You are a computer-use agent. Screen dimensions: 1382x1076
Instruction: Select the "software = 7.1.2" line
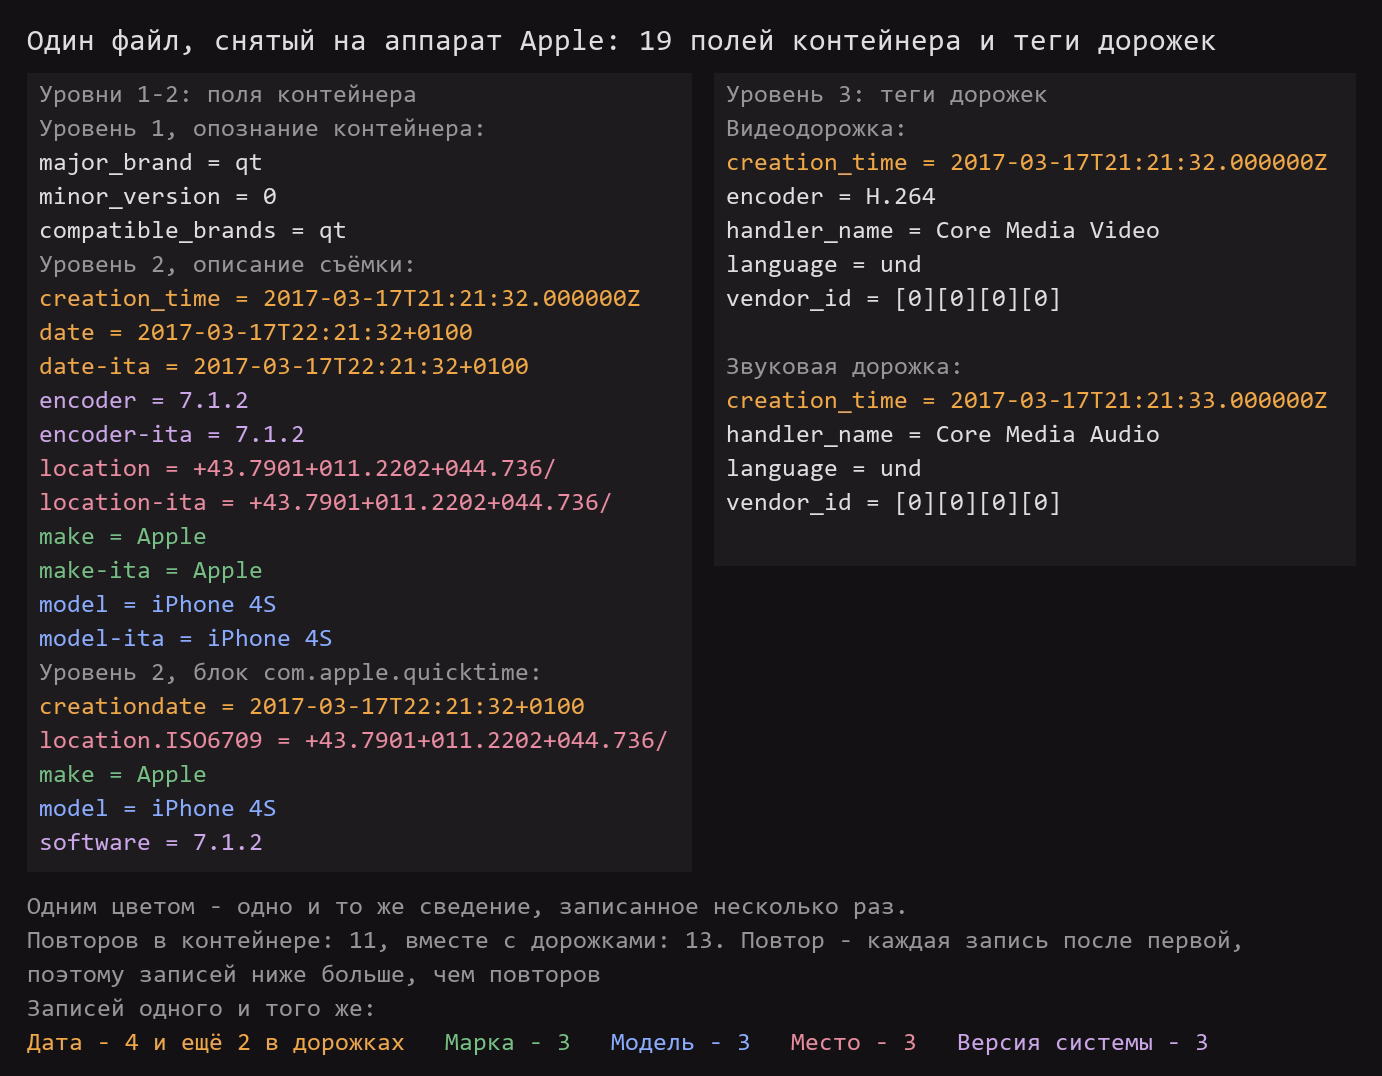pyautogui.click(x=150, y=843)
